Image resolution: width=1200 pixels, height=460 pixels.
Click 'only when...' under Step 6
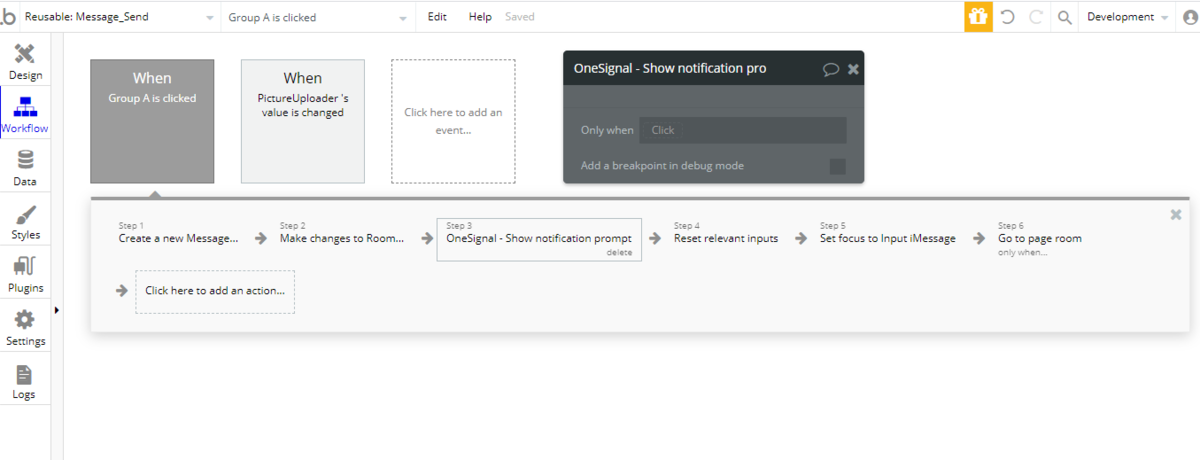(1023, 253)
